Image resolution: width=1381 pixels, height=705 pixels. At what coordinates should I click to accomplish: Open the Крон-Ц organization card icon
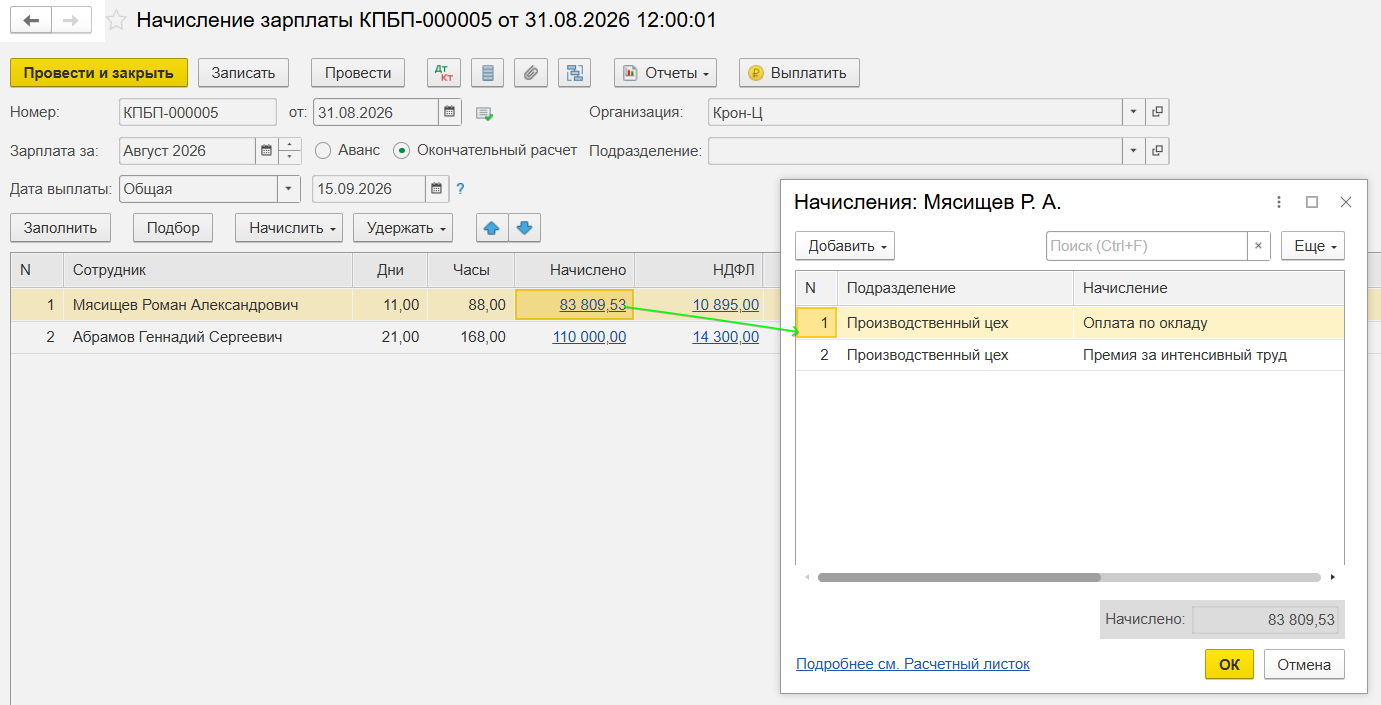(x=1158, y=112)
